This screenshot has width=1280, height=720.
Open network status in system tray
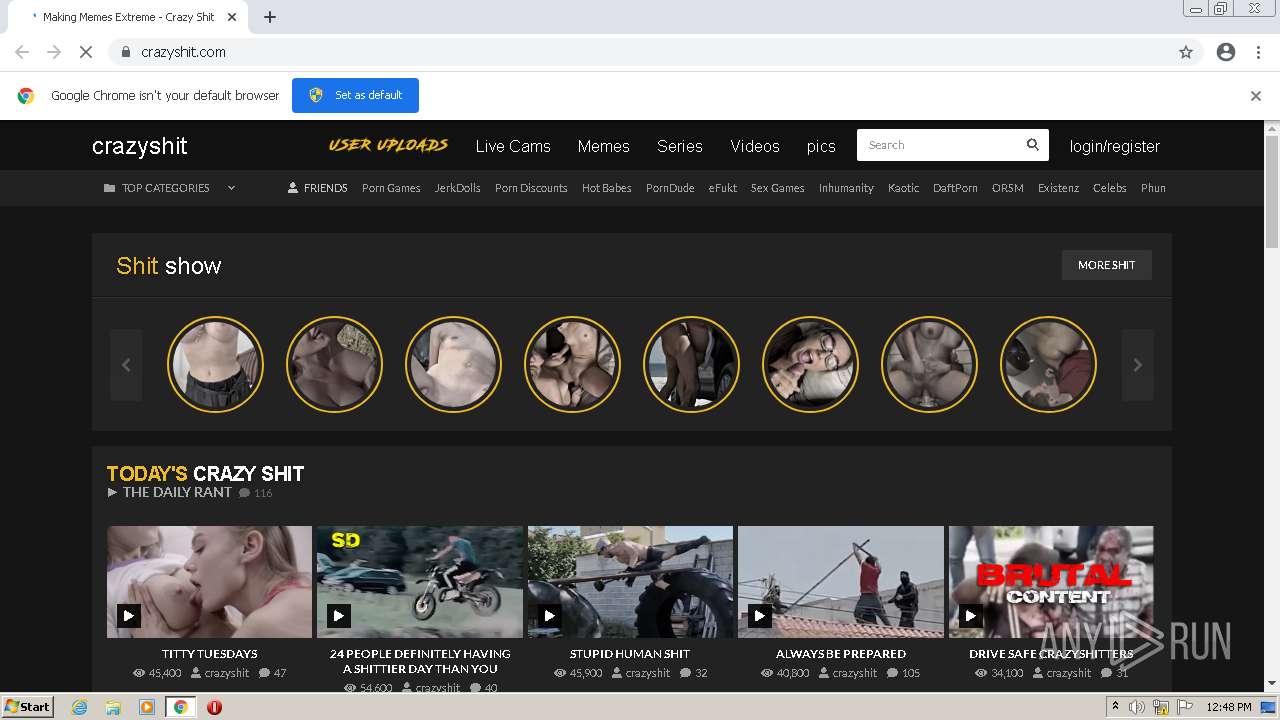pos(1161,707)
